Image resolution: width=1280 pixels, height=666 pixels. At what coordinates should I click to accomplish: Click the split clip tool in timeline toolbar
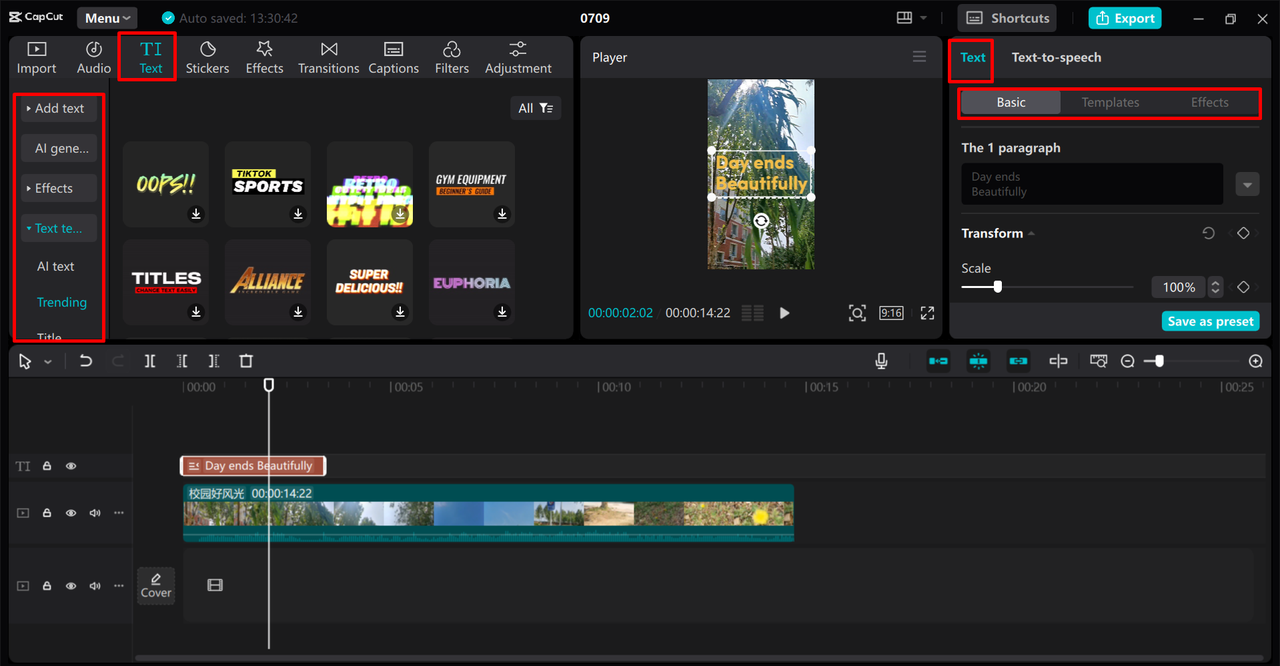pyautogui.click(x=150, y=361)
